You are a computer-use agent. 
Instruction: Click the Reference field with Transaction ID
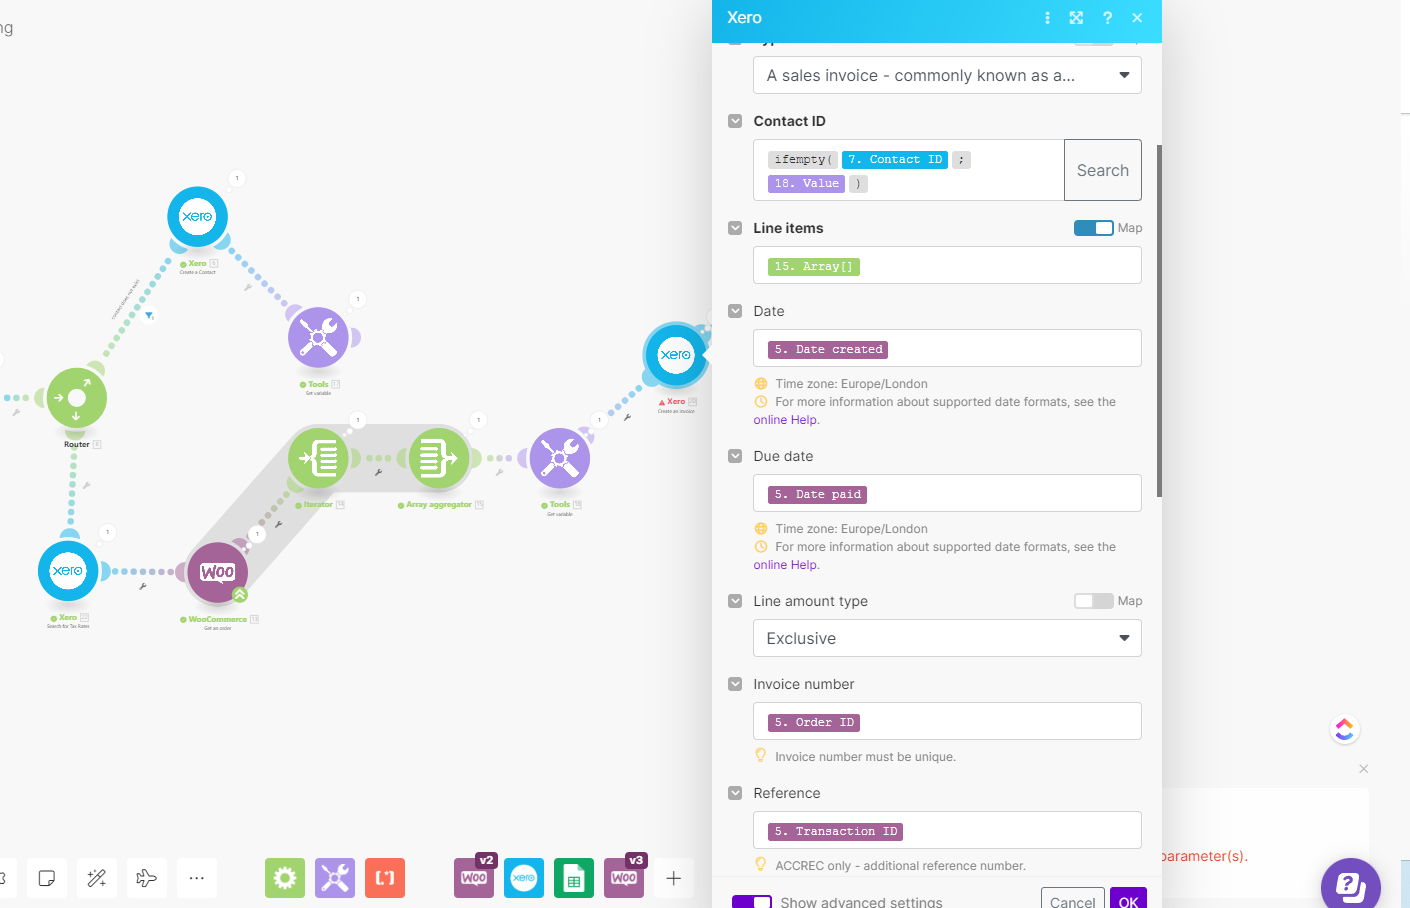947,830
